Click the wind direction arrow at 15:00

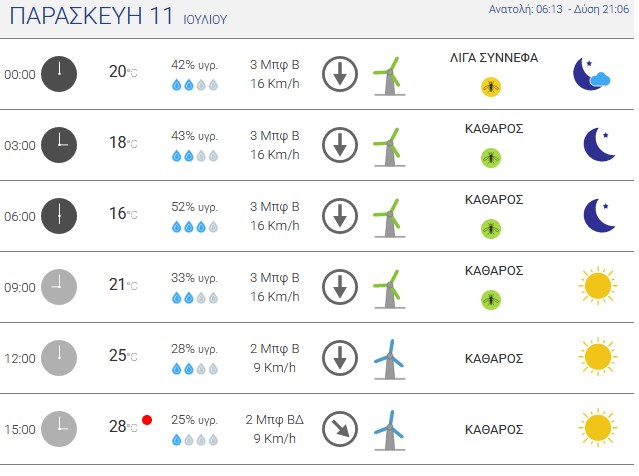[x=340, y=429]
